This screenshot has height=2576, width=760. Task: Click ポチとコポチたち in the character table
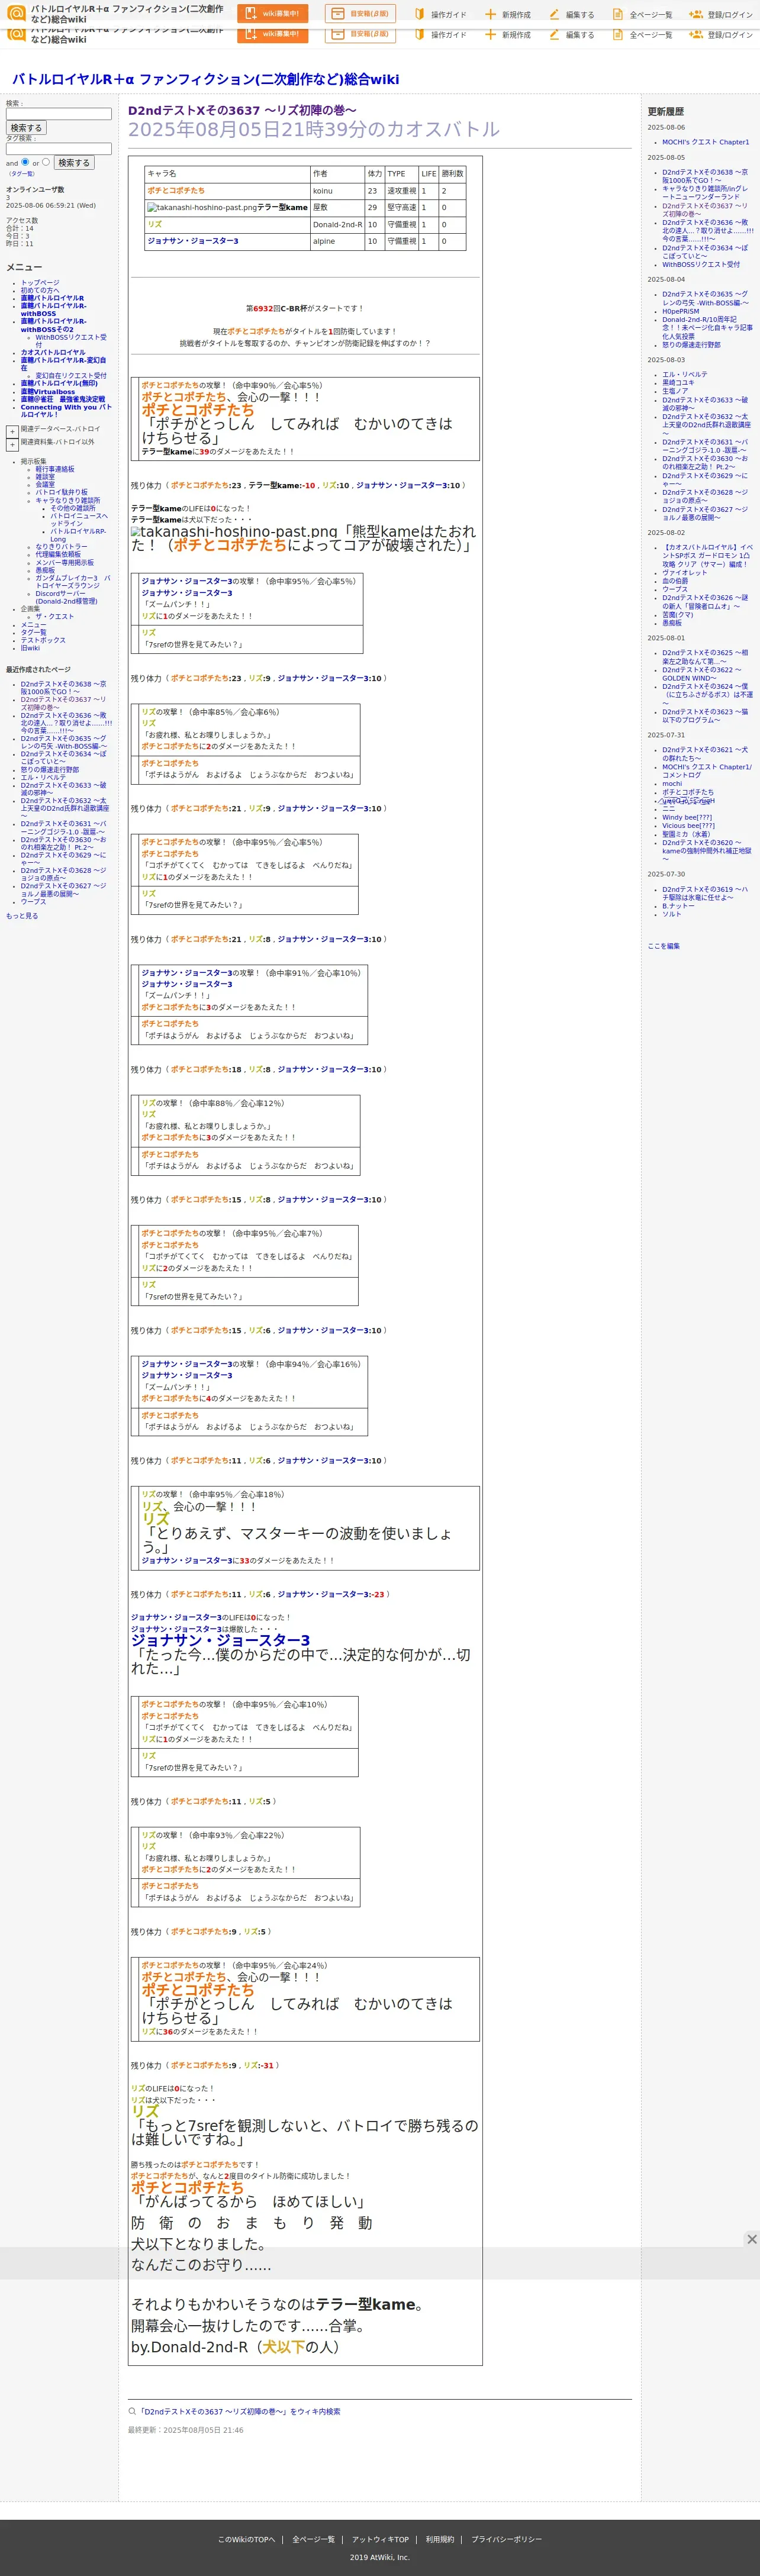pyautogui.click(x=176, y=190)
